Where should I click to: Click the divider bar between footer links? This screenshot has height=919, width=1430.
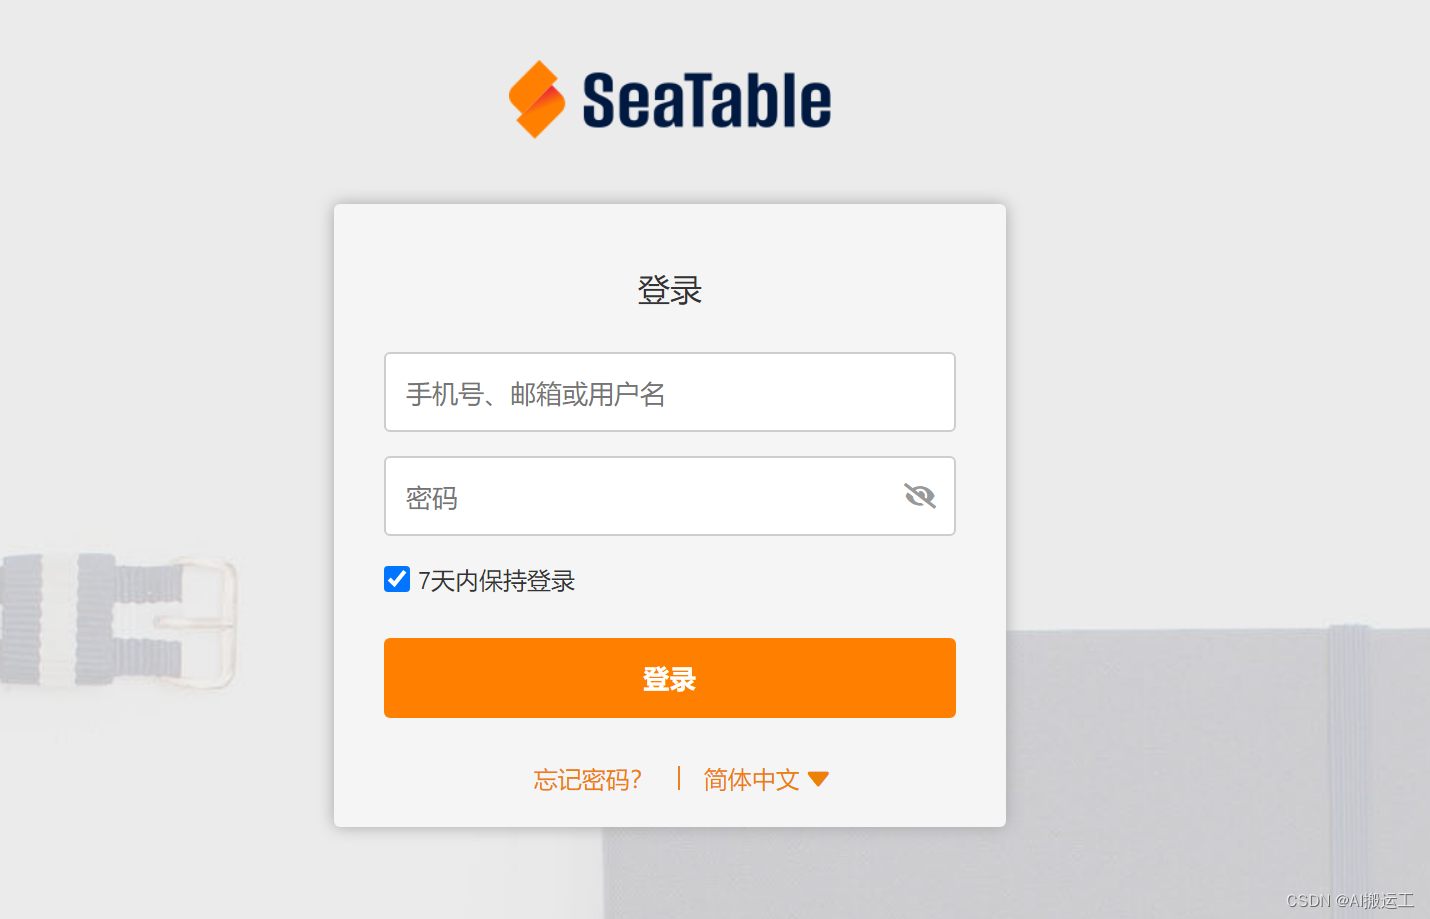(x=679, y=778)
